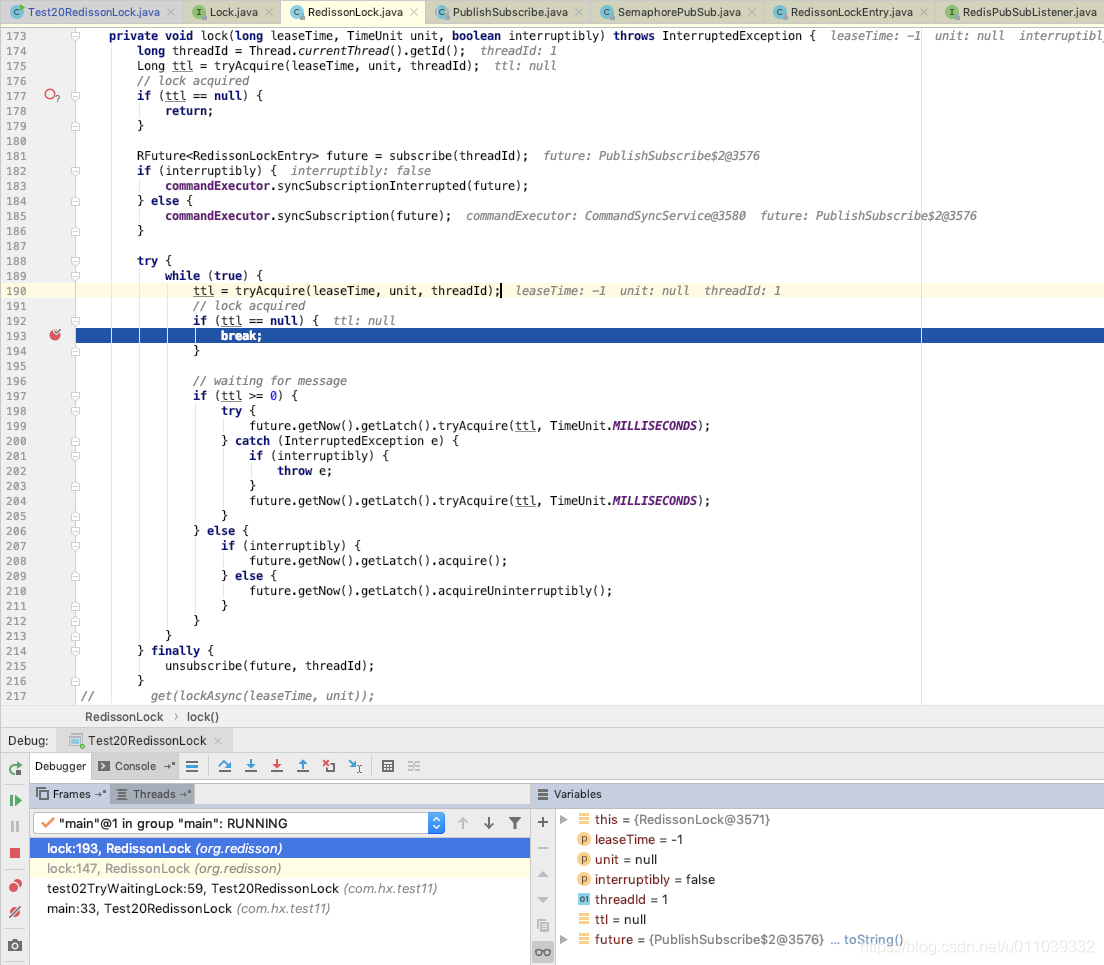Collapse the fold at line 197
This screenshot has width=1104, height=965.
click(75, 396)
